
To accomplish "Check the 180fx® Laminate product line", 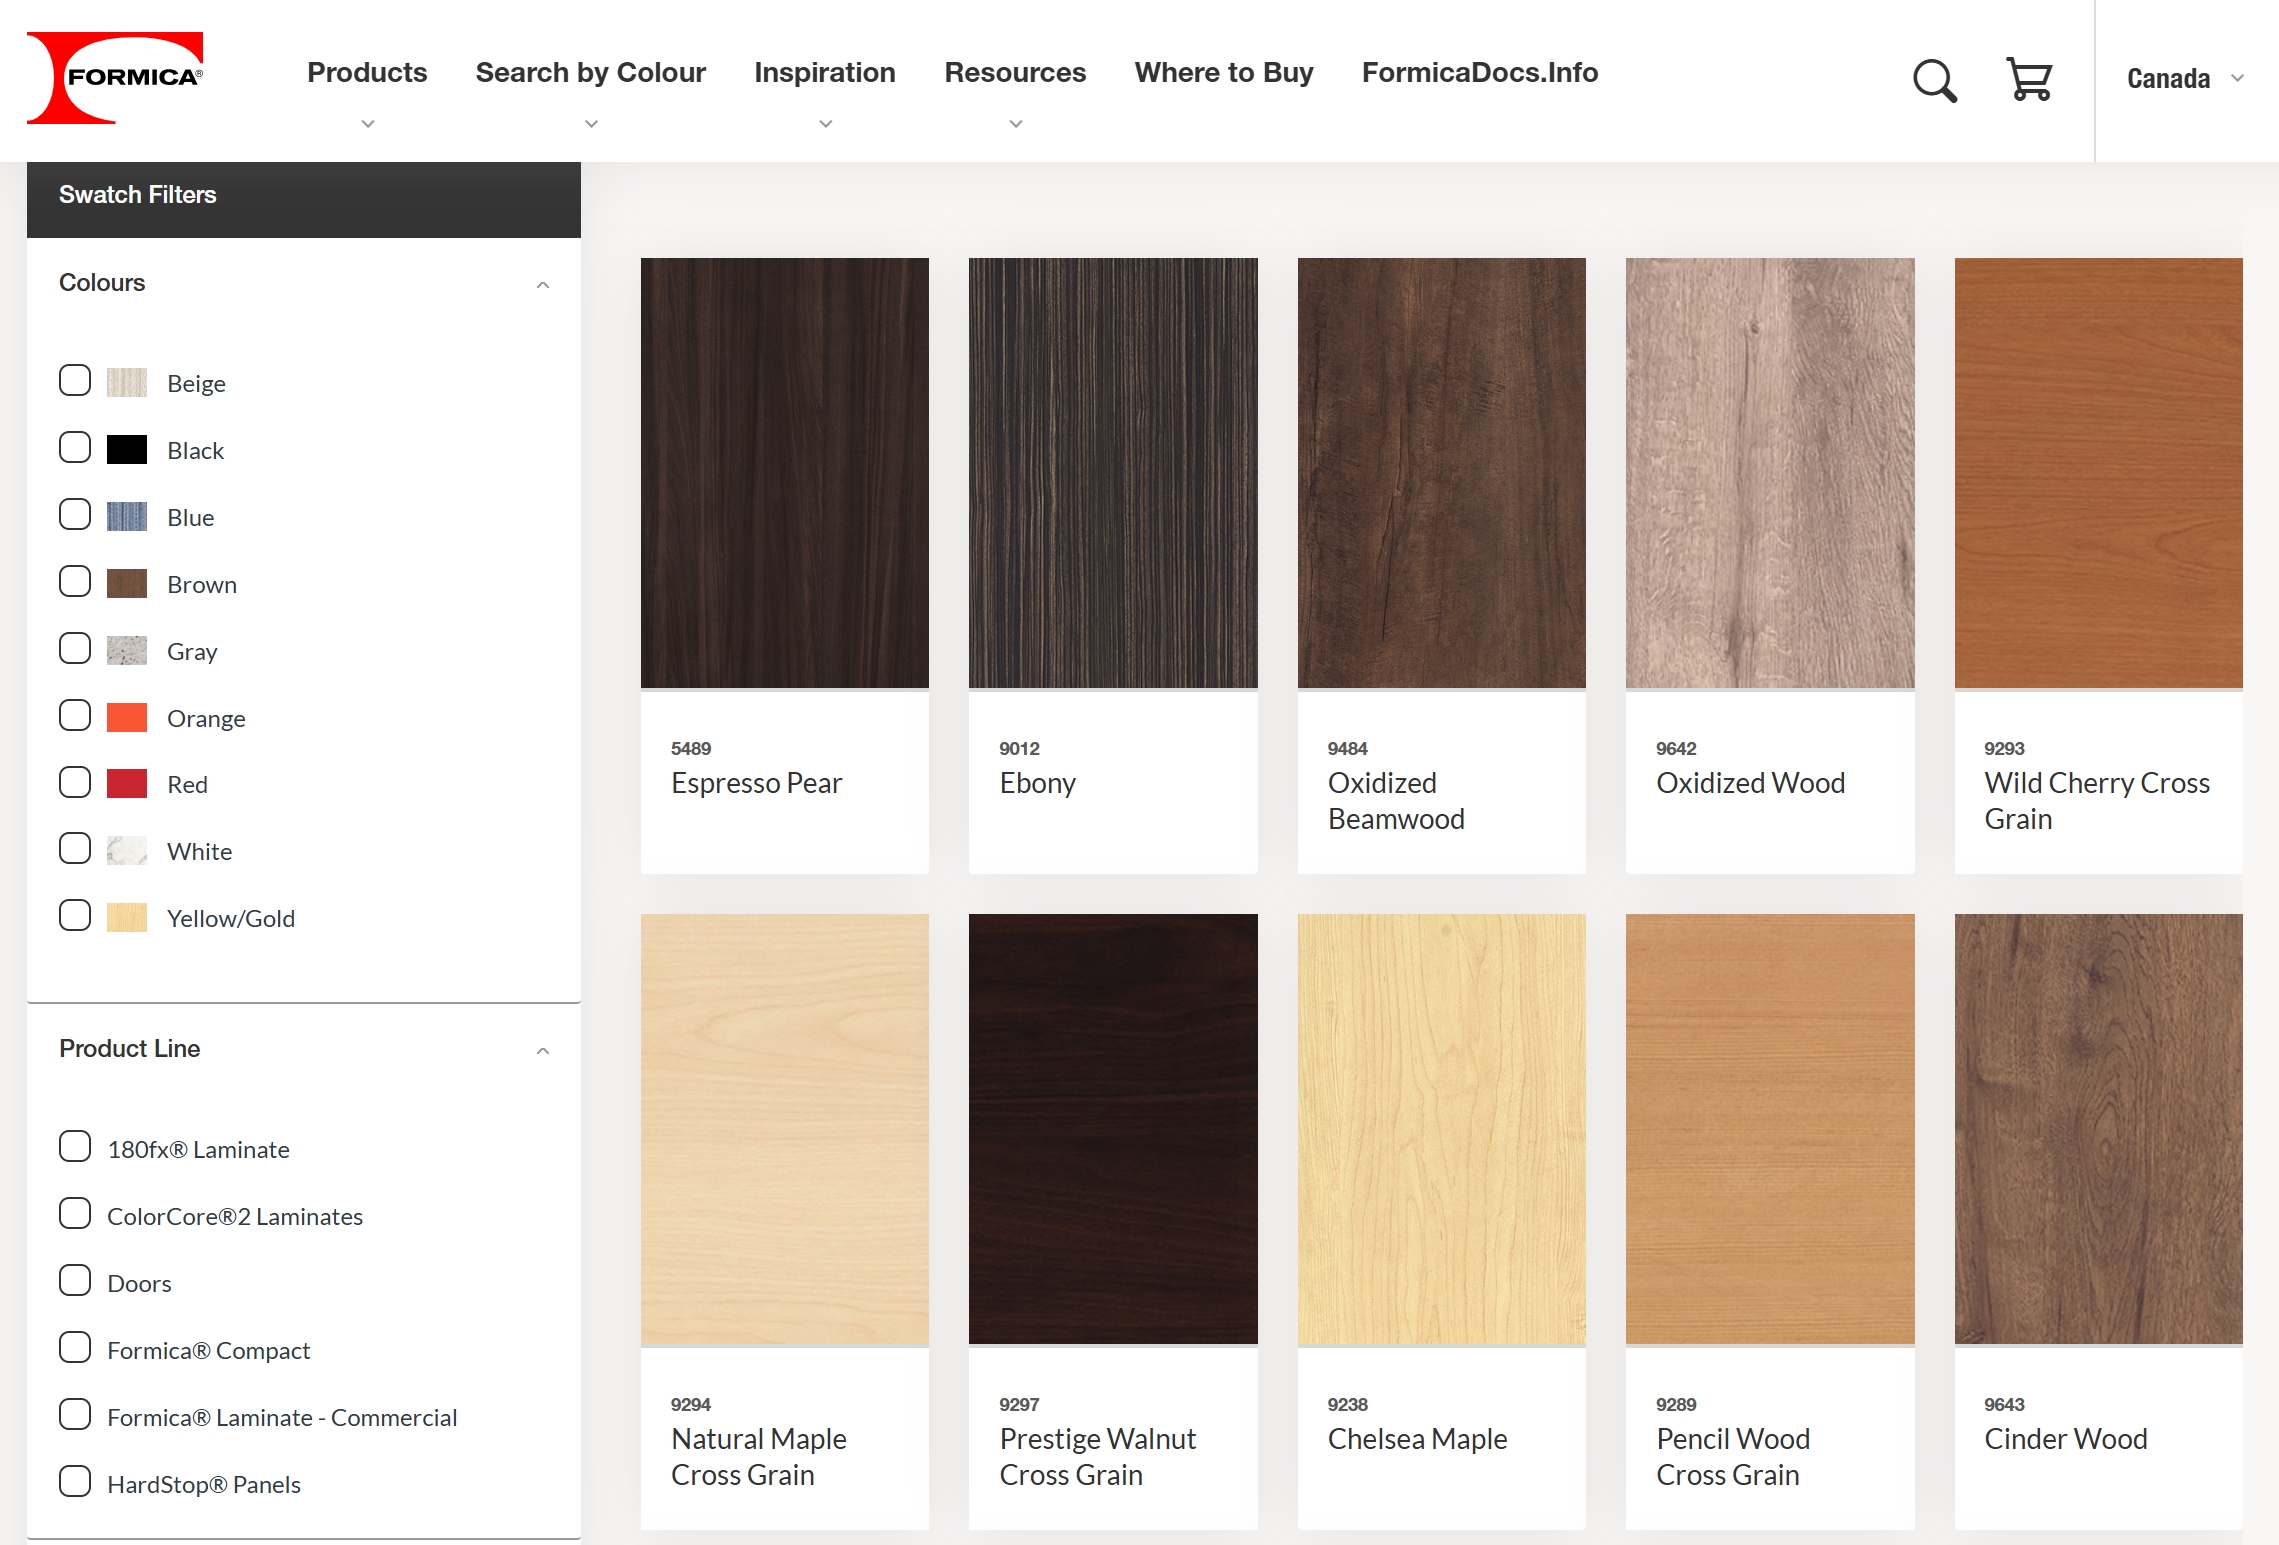I will 75,1146.
